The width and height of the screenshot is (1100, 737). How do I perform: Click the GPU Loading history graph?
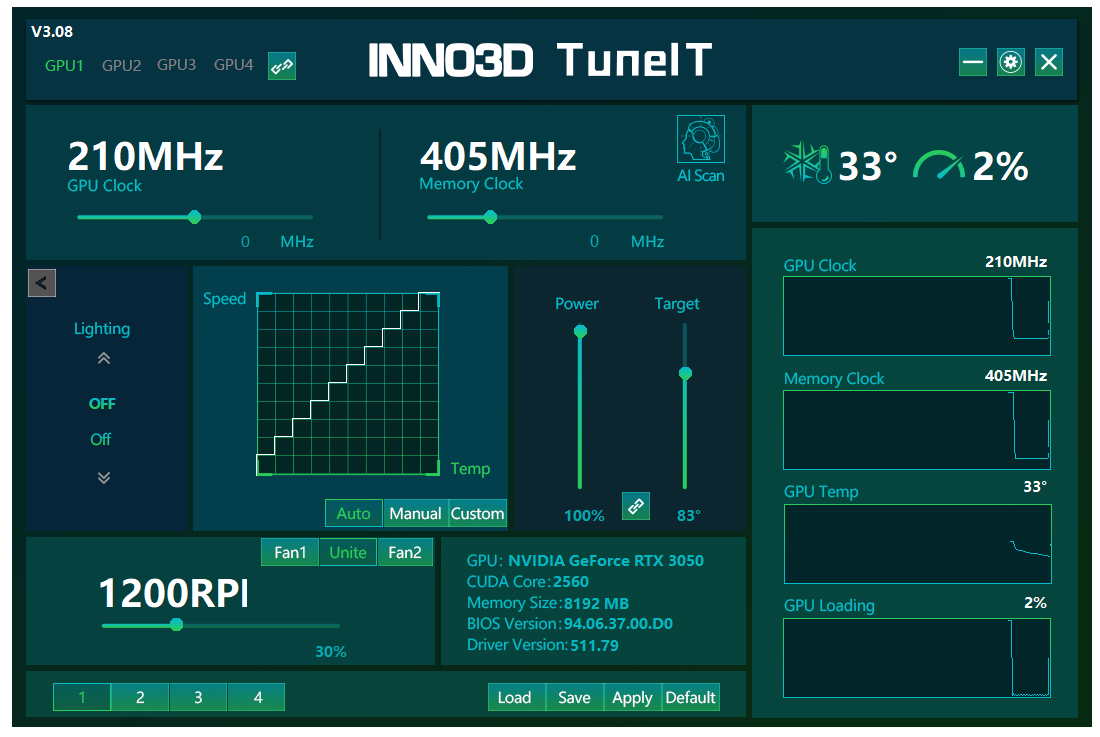coord(916,658)
